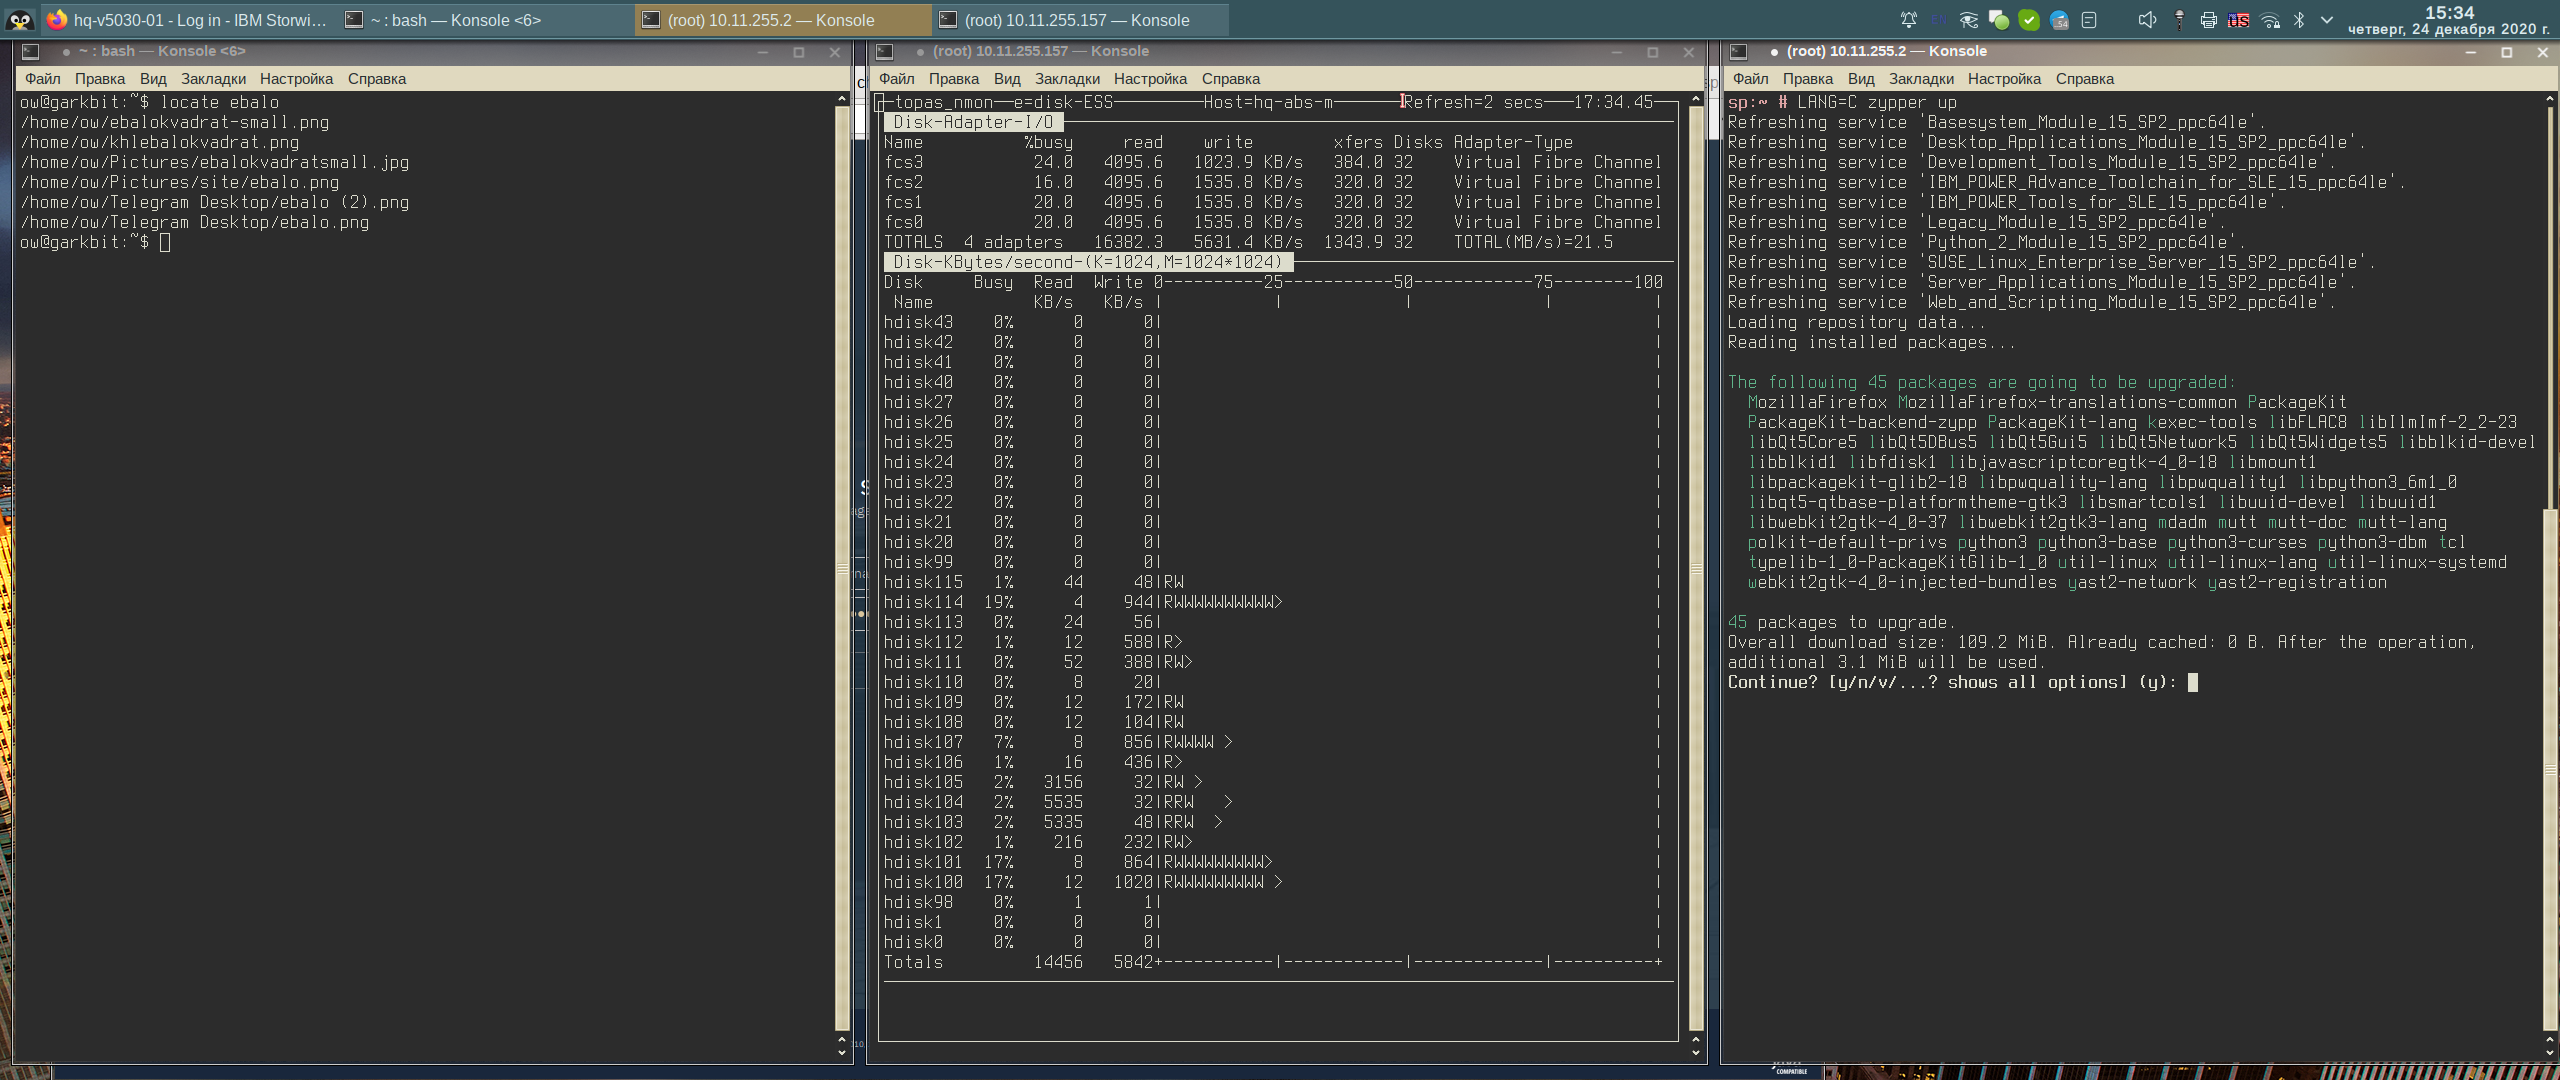2560x1080 pixels.
Task: Click Konsole window icon of 10.11.255.157 titlebar
Action: click(x=884, y=52)
